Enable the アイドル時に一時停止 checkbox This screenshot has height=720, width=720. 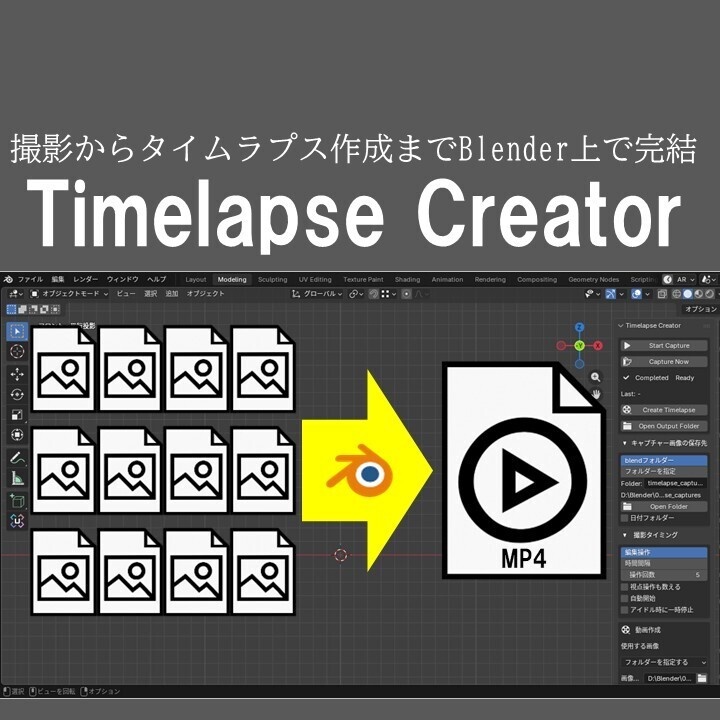pos(624,610)
